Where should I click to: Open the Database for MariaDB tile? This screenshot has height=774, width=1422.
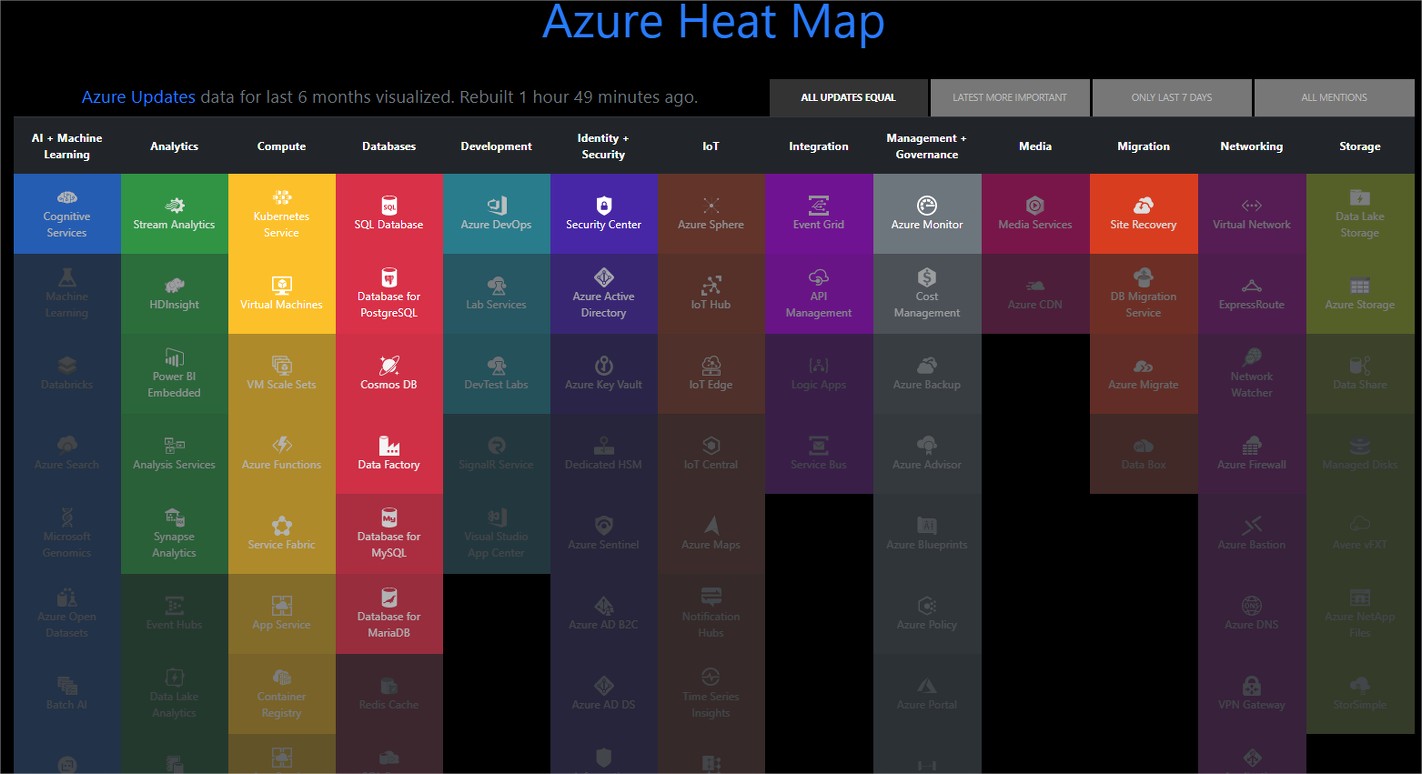click(389, 614)
